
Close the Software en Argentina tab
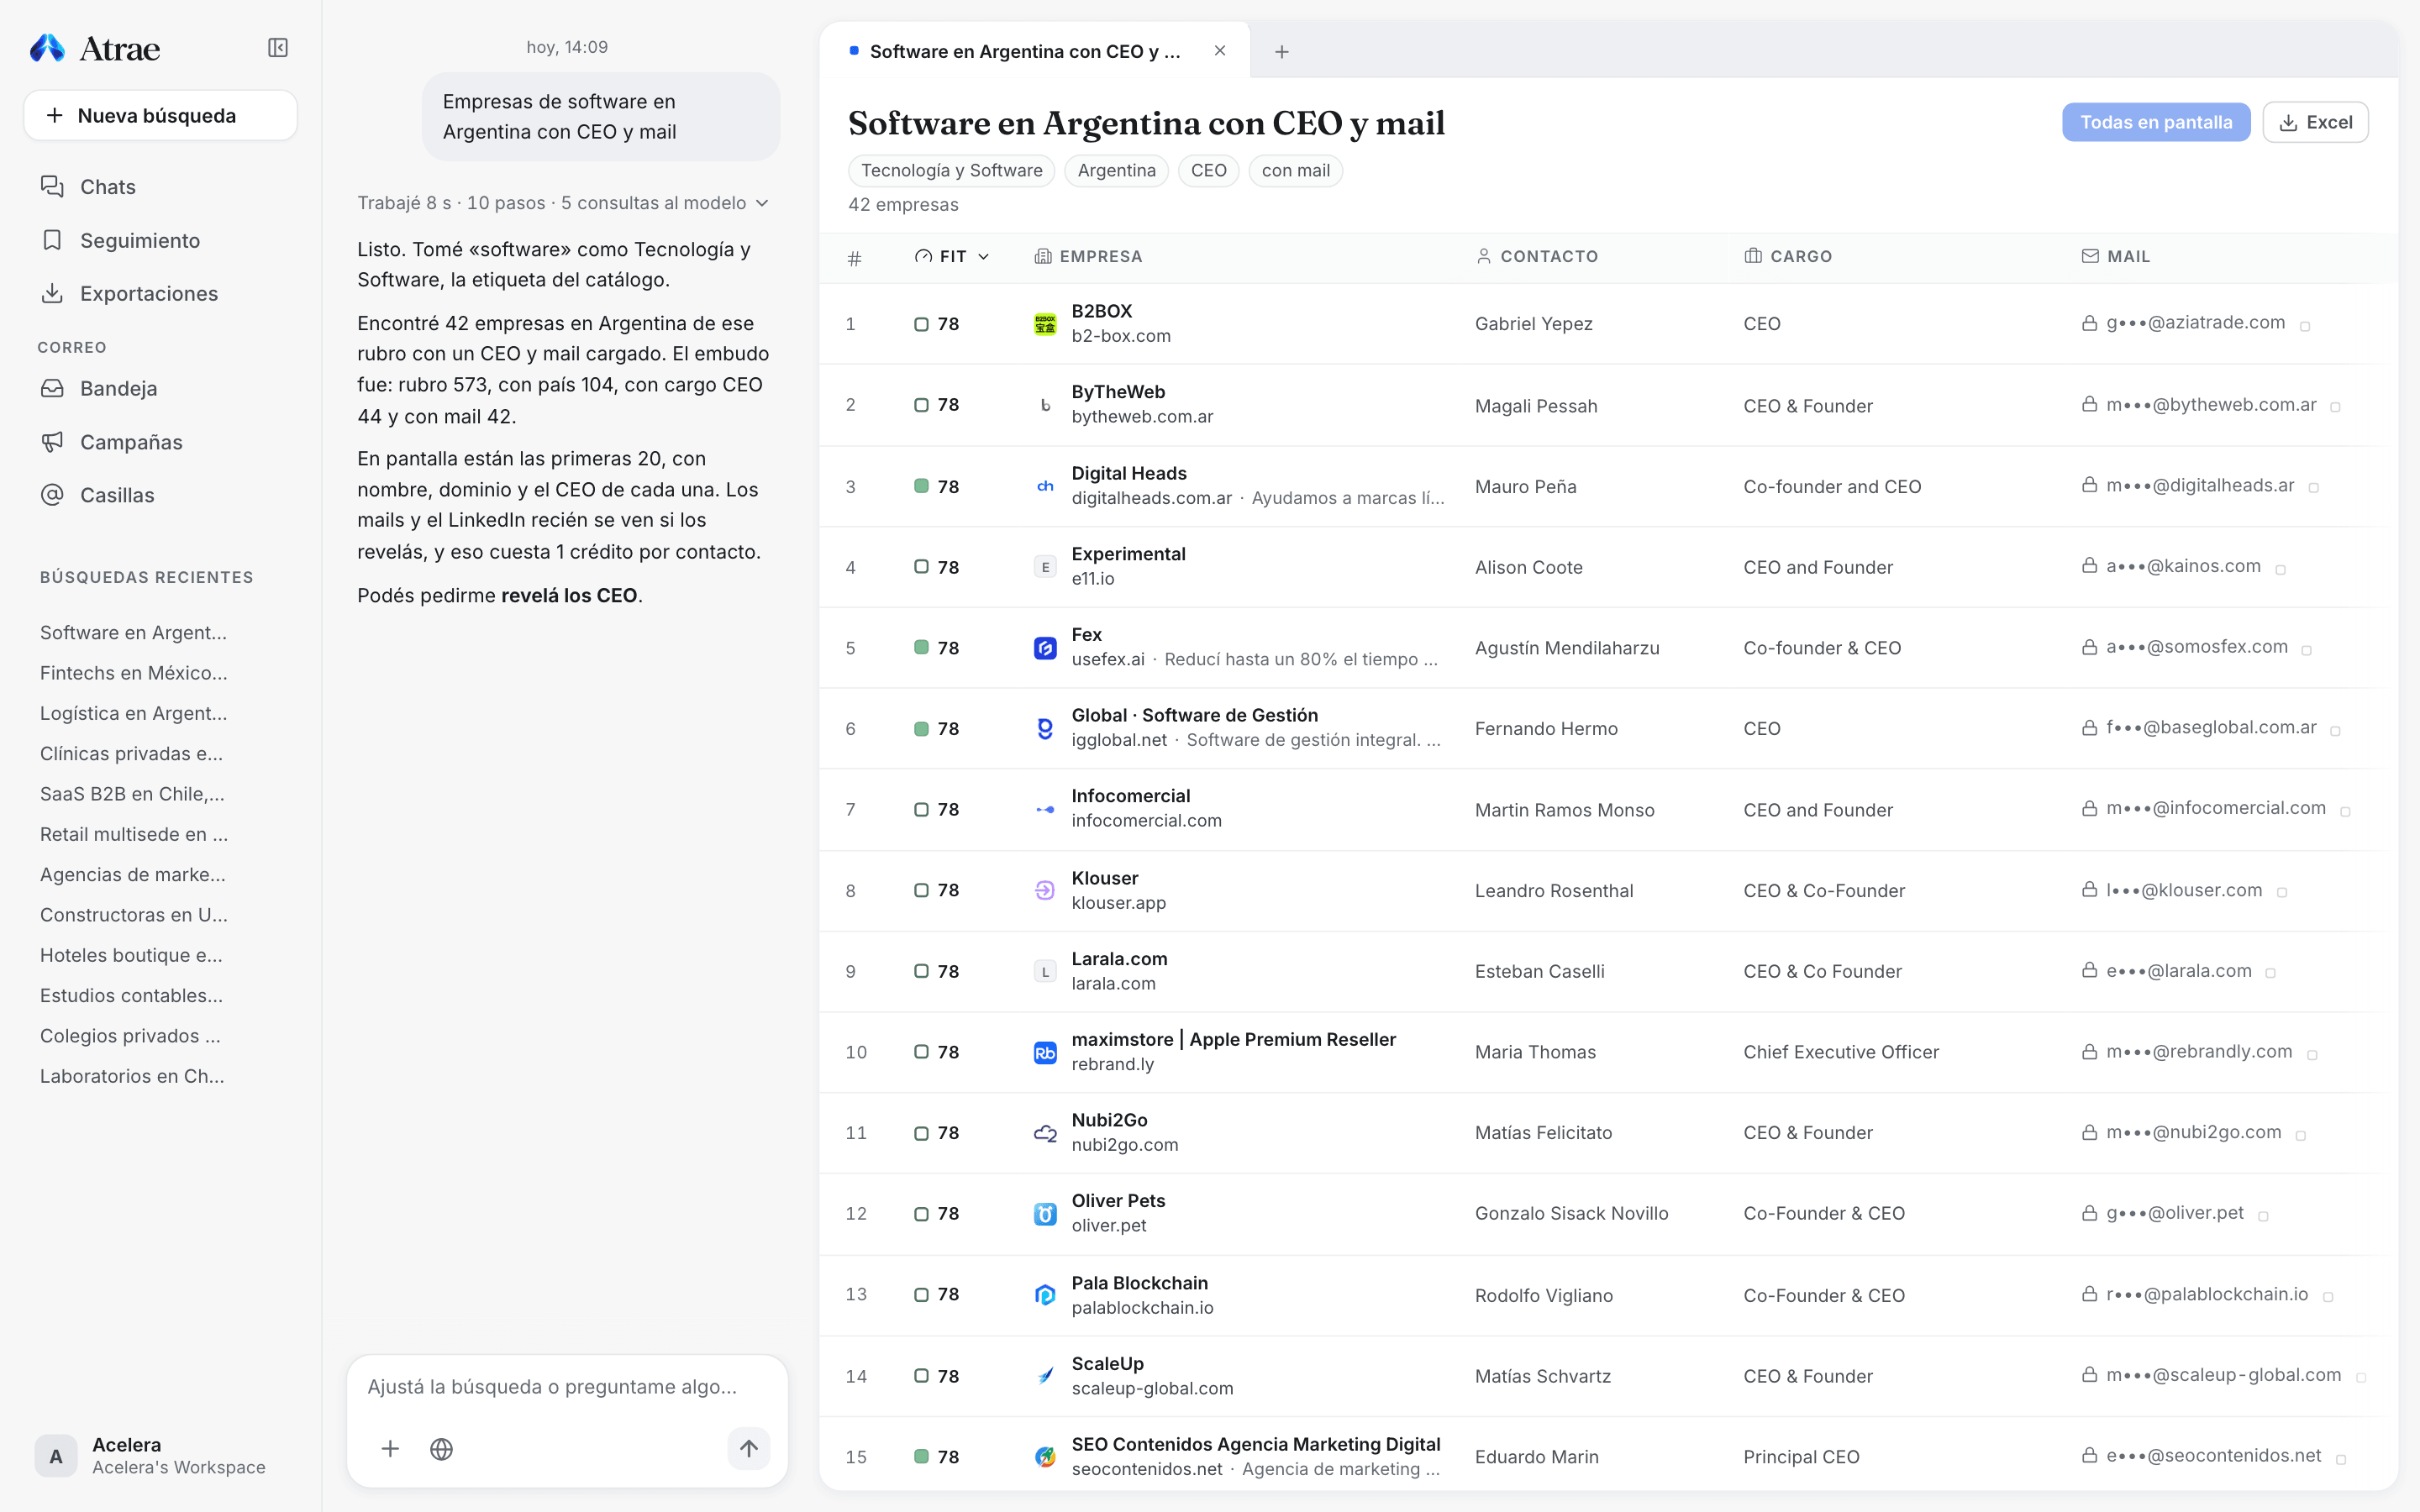(1220, 51)
